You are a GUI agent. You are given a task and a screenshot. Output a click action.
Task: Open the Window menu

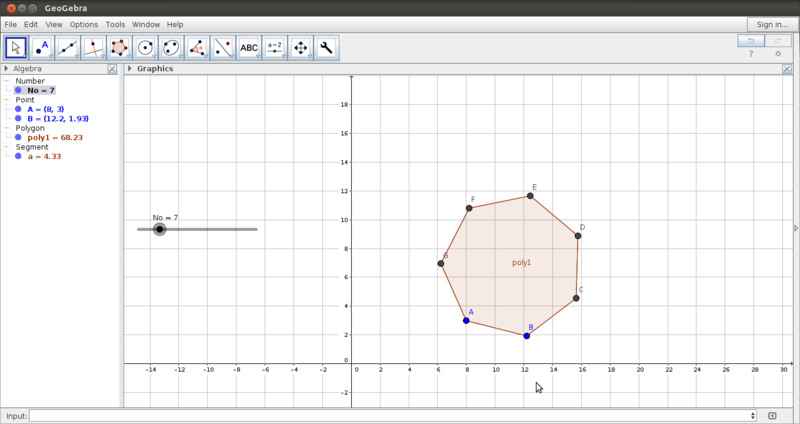point(146,24)
